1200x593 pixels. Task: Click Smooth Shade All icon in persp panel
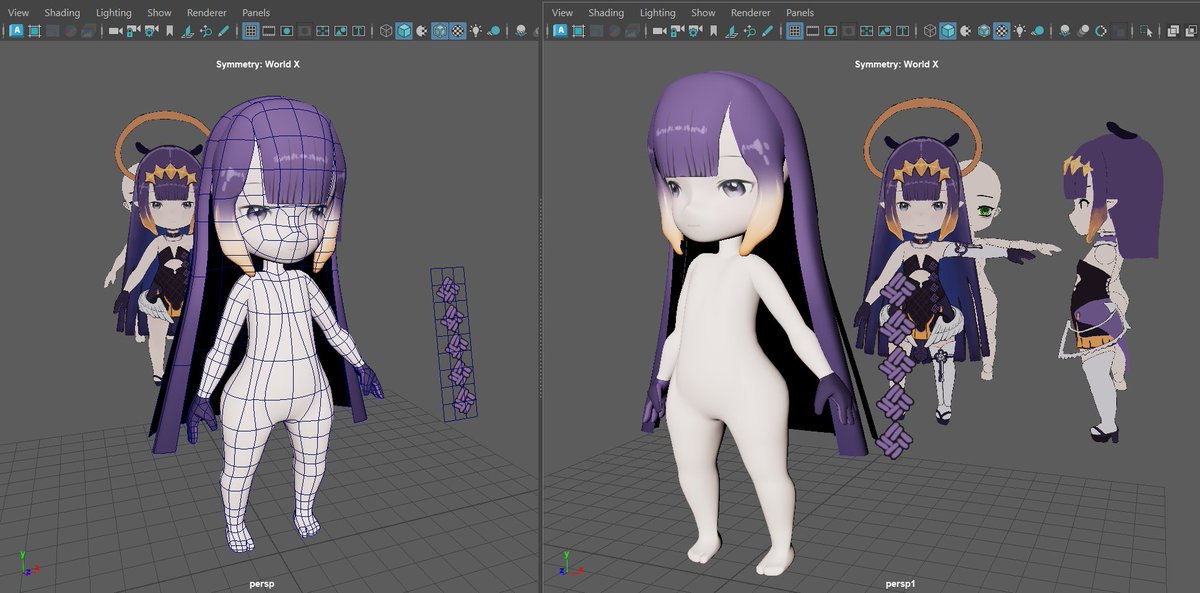404,31
